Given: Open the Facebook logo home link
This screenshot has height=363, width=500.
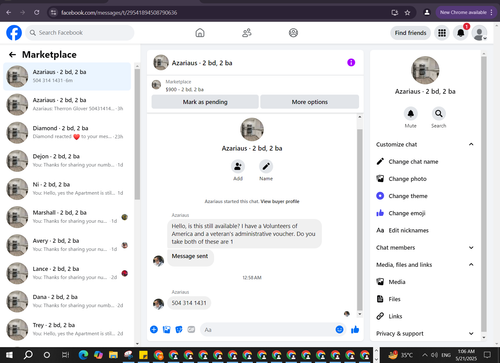Looking at the screenshot, I should pos(14,33).
